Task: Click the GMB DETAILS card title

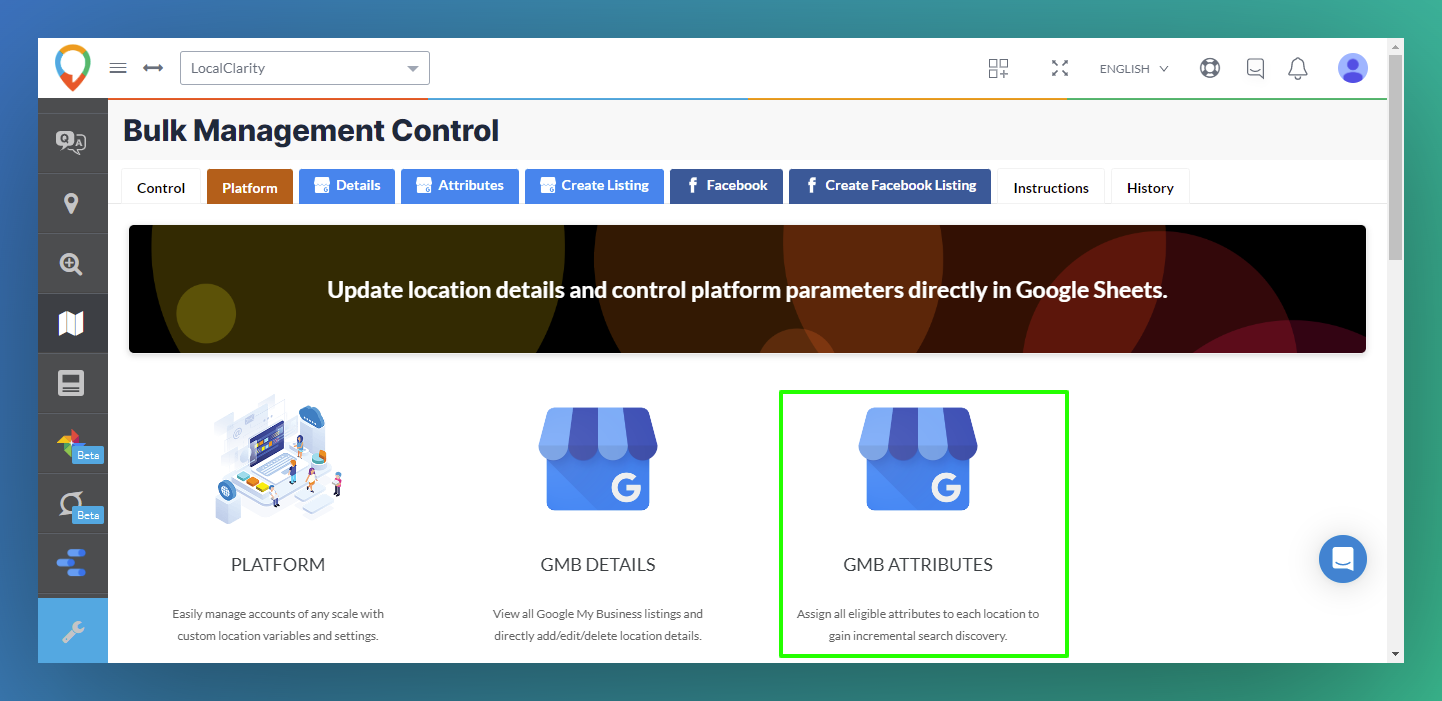Action: click(x=598, y=564)
